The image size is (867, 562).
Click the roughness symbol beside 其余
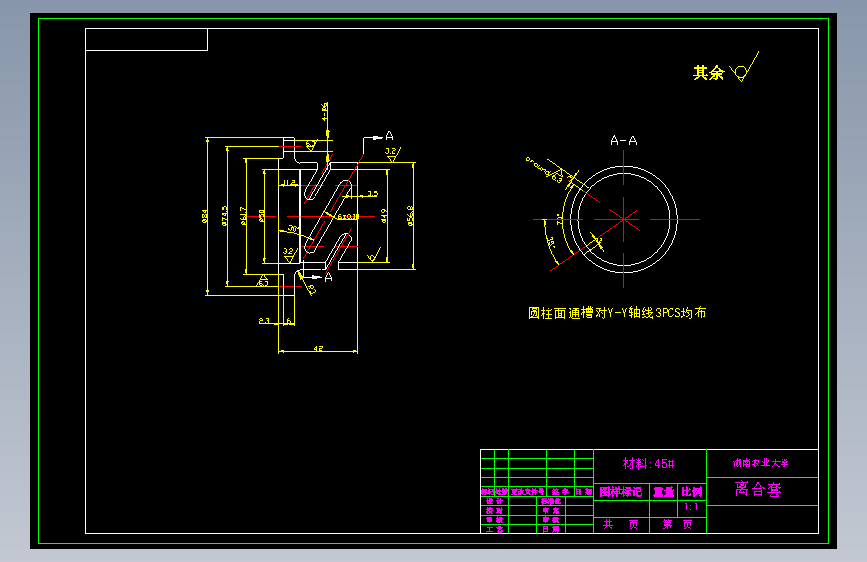(x=744, y=67)
